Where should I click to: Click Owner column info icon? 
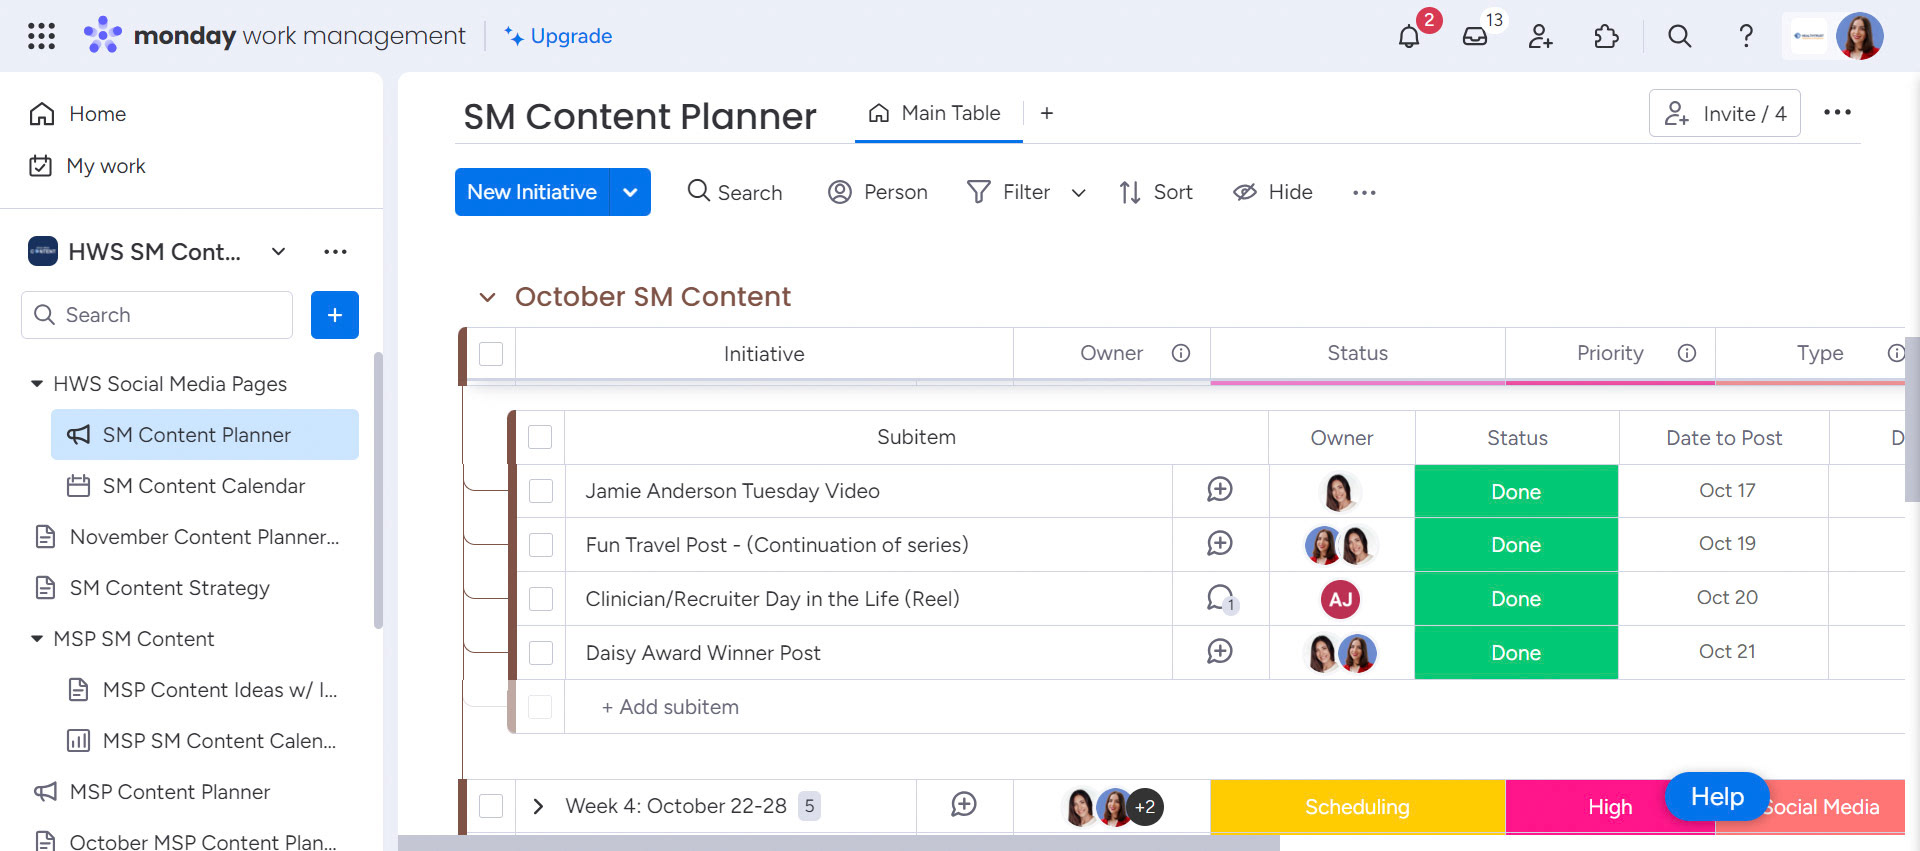(x=1181, y=353)
